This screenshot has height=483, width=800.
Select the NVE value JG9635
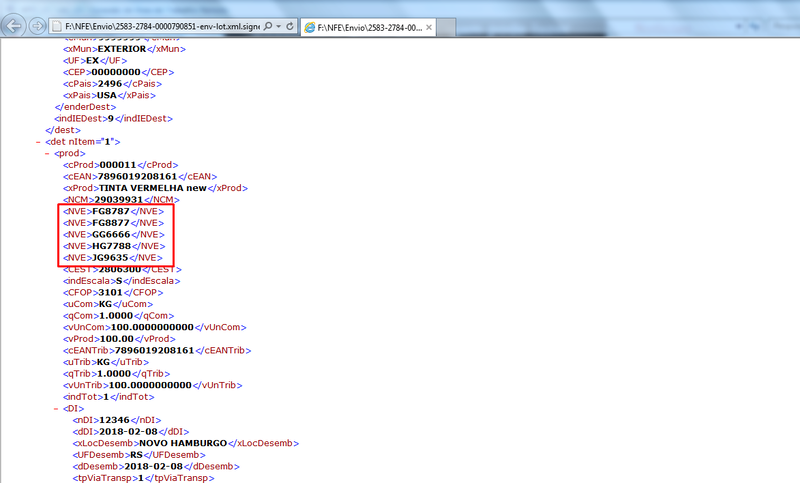point(110,258)
